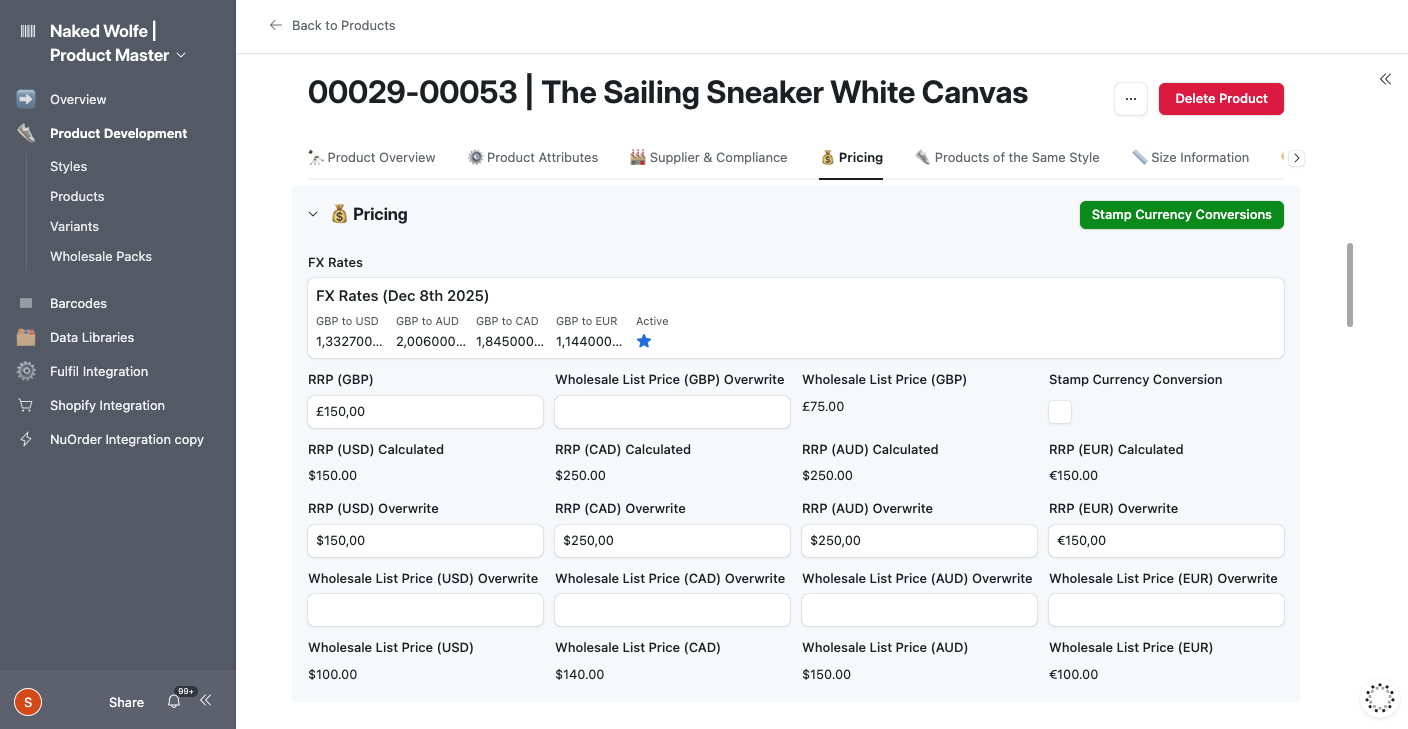Open the Size Information tab

[1191, 157]
